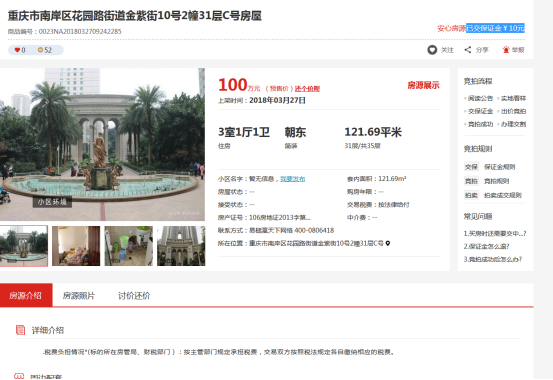Click the 3室1厅1卫 room layout text
This screenshot has height=380, width=553.
(x=244, y=132)
